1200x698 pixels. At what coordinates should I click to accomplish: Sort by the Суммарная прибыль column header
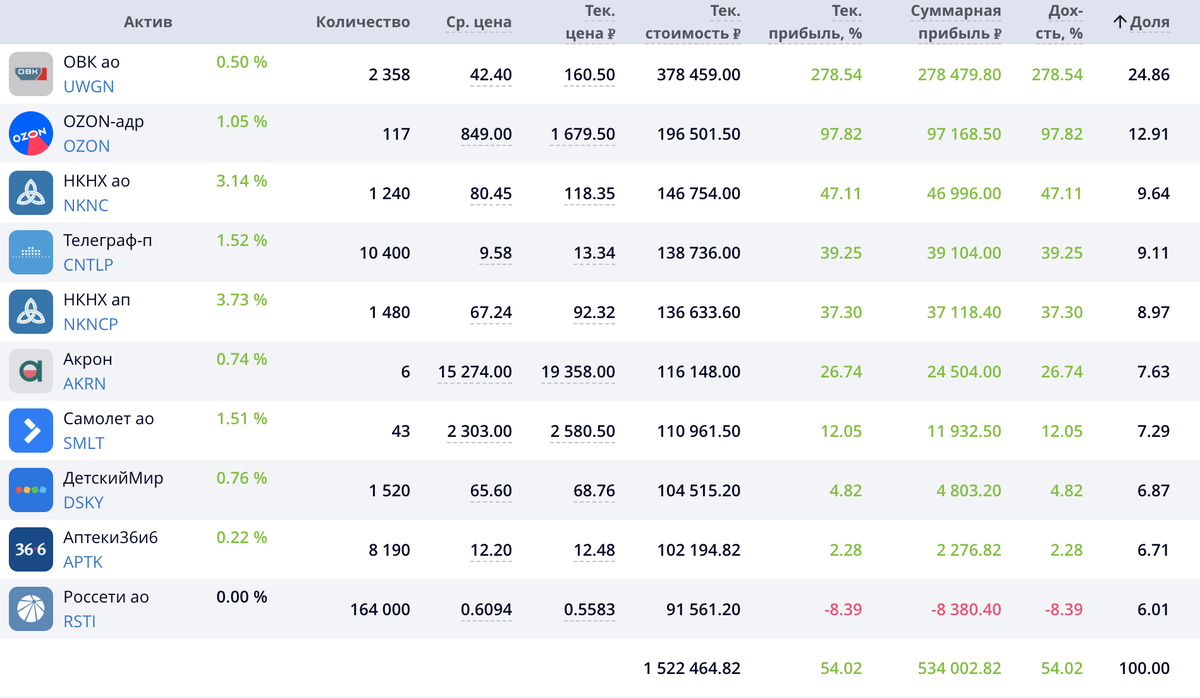click(x=956, y=22)
